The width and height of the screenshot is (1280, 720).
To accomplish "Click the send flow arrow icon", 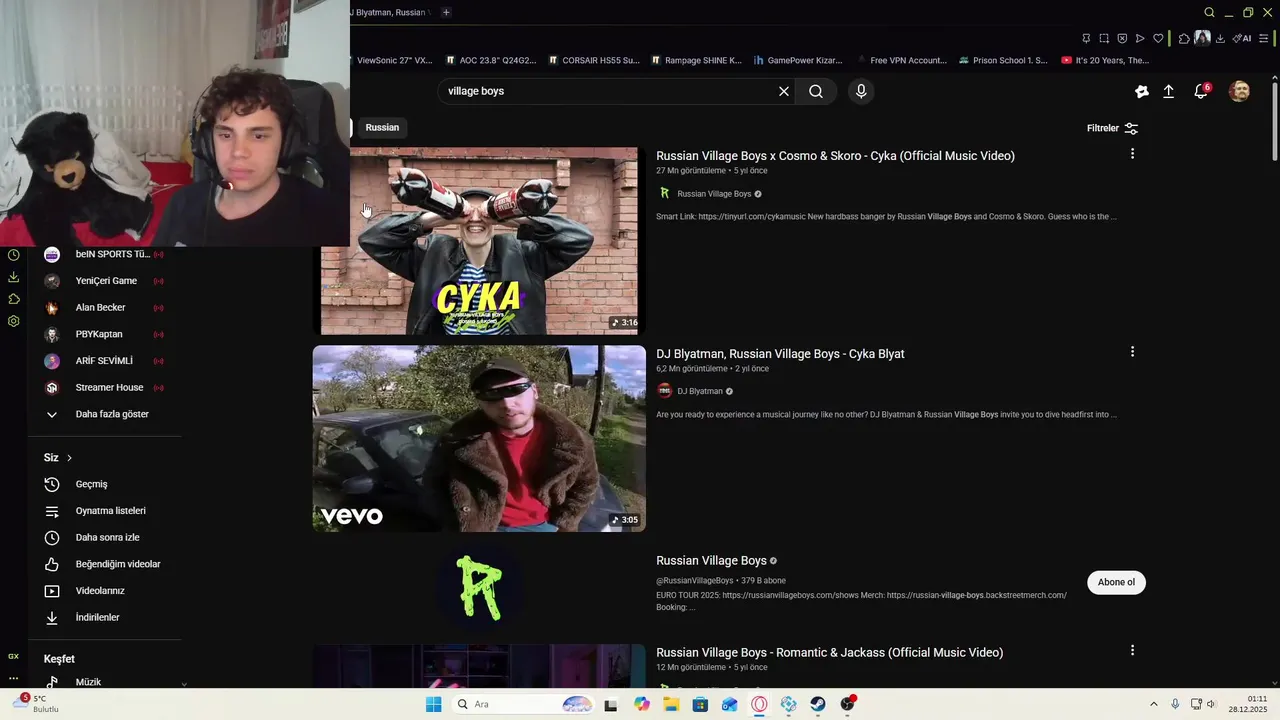I will coord(1140,38).
